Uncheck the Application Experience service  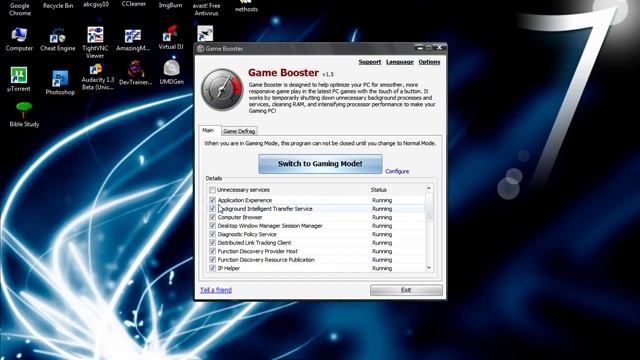click(x=212, y=200)
